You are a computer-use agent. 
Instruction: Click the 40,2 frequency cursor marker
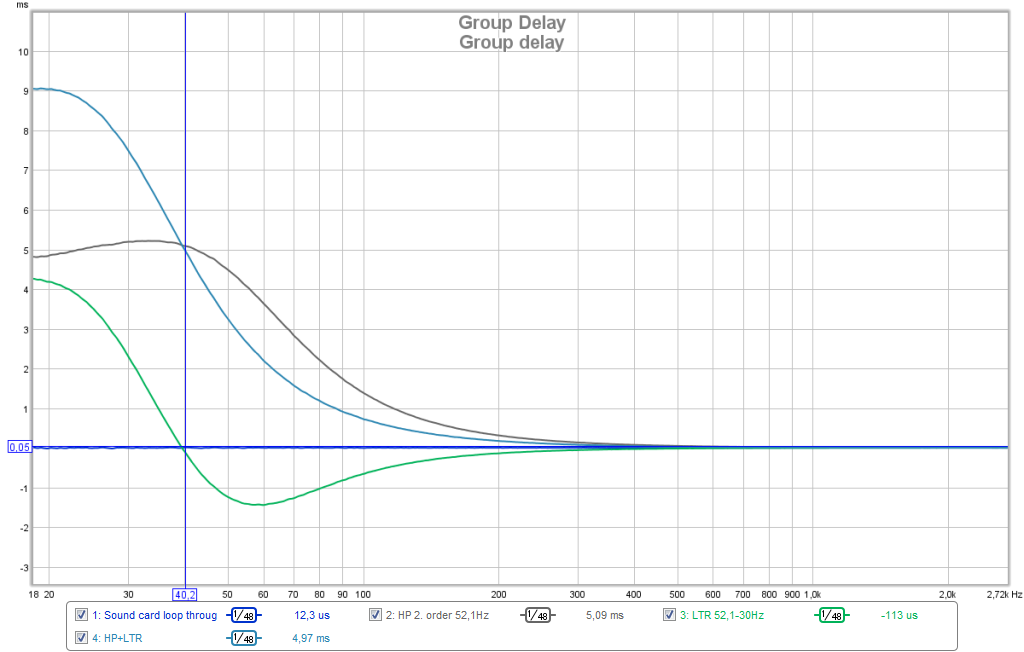pyautogui.click(x=185, y=595)
